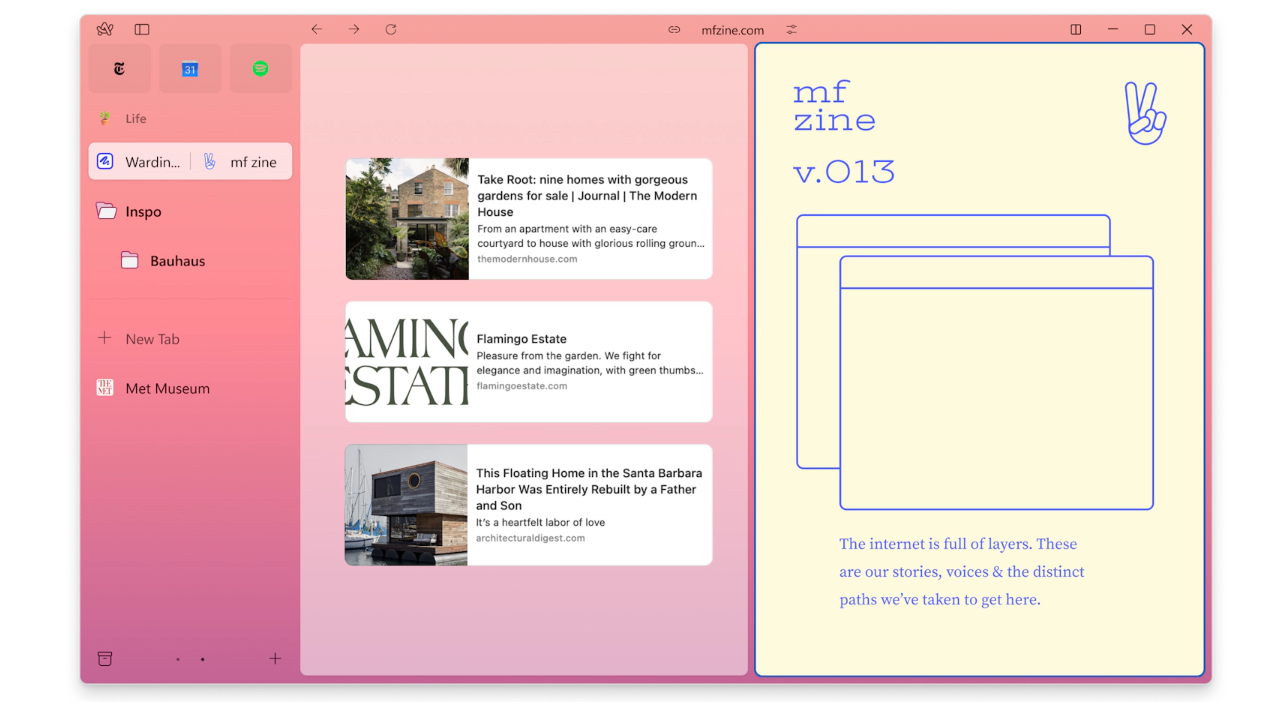Click New Tab in the sidebar
The image size is (1283, 702).
152,339
